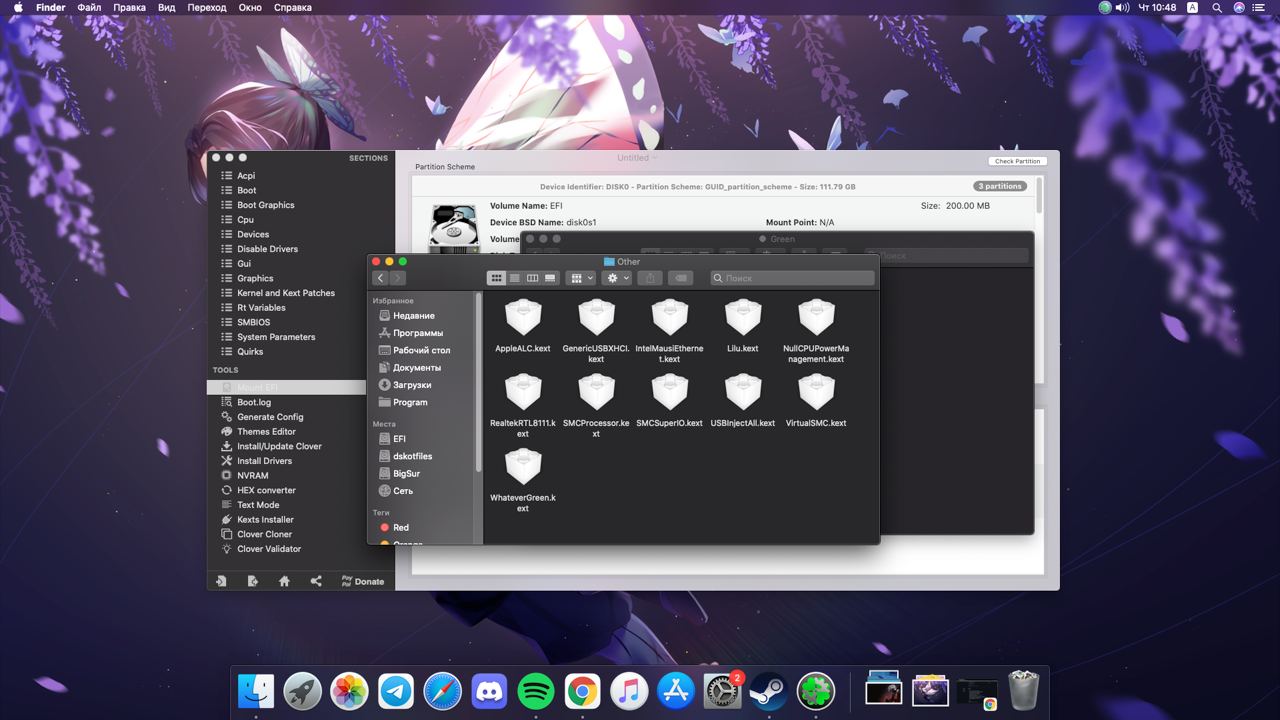The width and height of the screenshot is (1280, 720).
Task: Click the home icon in Clover Configurator
Action: [x=284, y=581]
